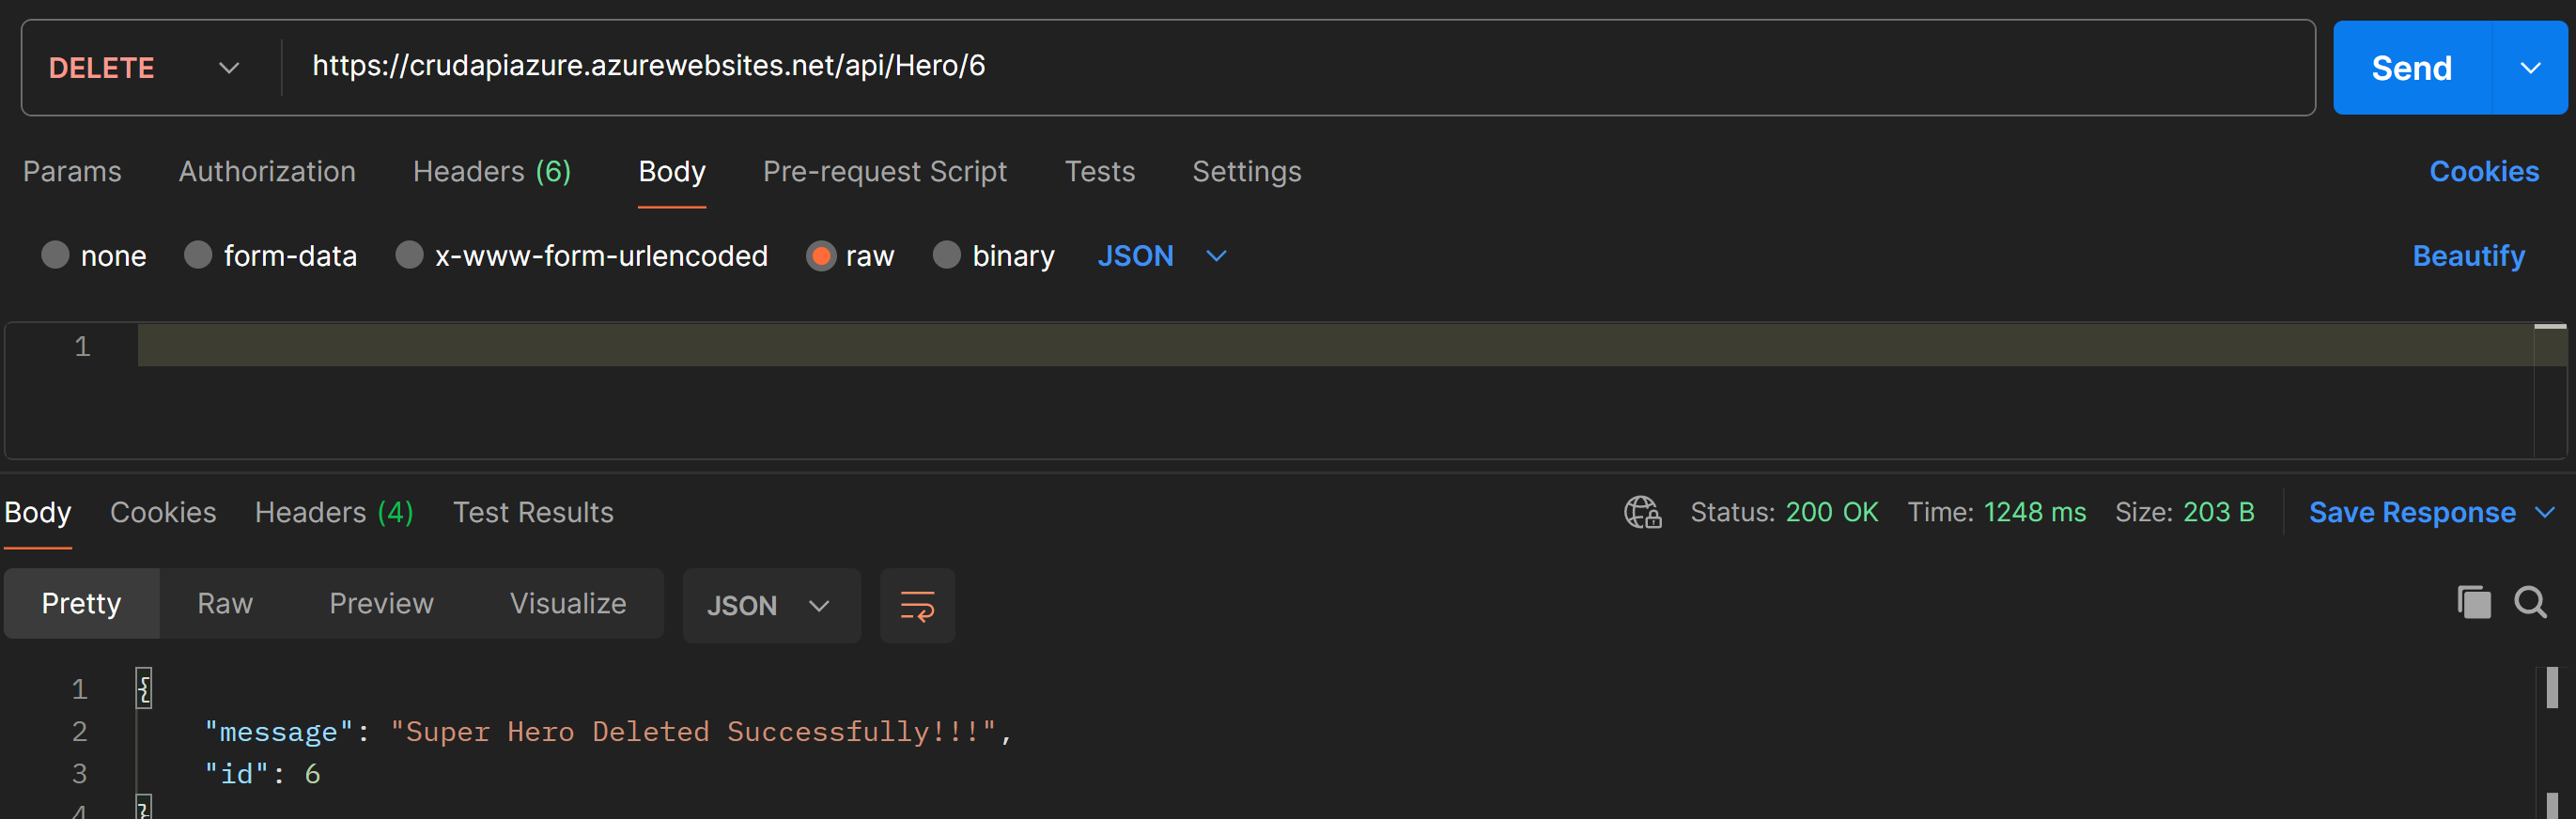Click the network globe icon beside Status
This screenshot has height=819, width=2576.
pos(1642,512)
